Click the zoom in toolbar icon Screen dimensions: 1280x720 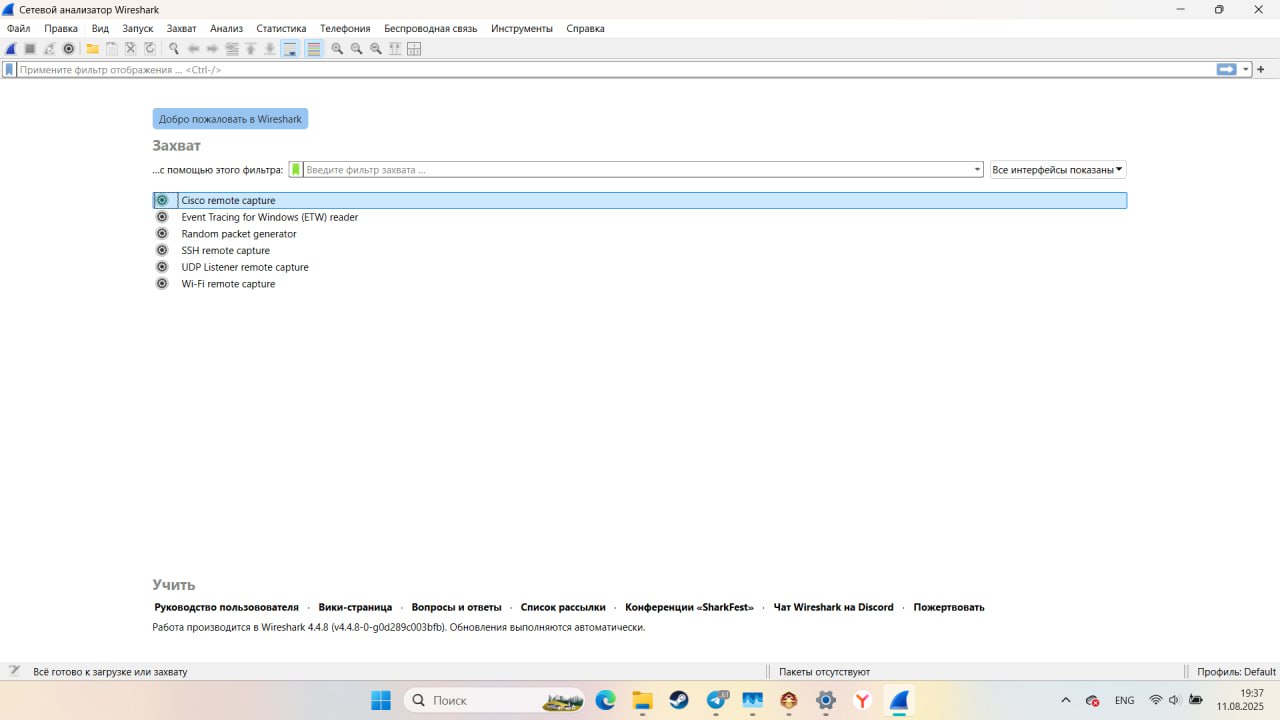[337, 49]
